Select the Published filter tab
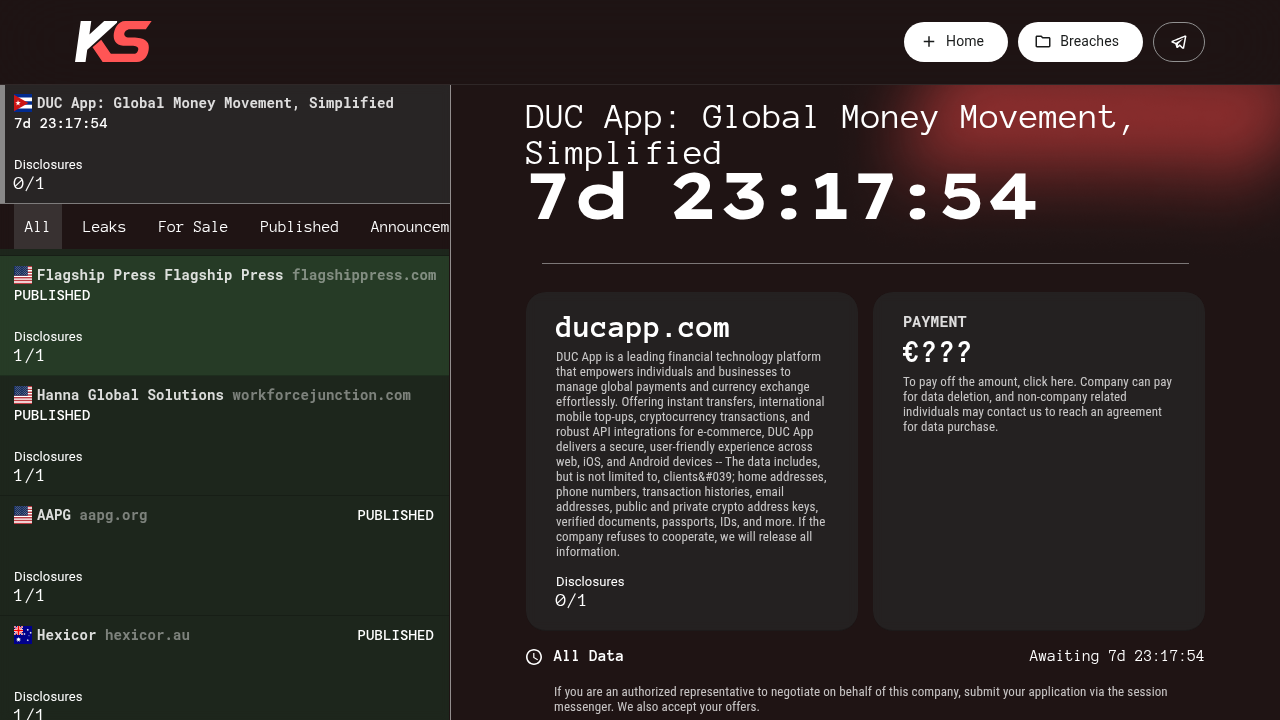 [299, 227]
